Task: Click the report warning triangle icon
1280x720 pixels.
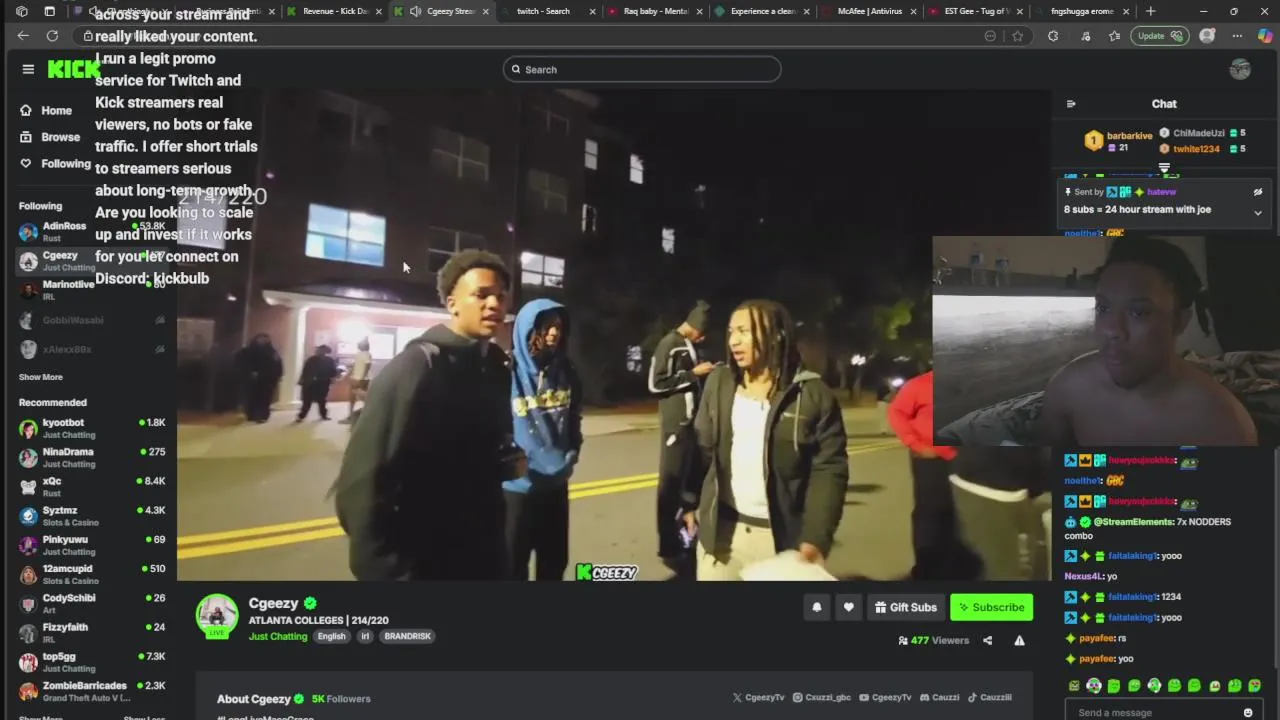Action: (x=1019, y=640)
